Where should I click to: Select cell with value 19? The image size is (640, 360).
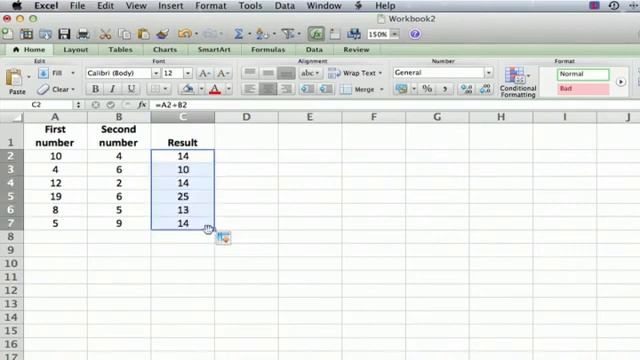tap(56, 196)
